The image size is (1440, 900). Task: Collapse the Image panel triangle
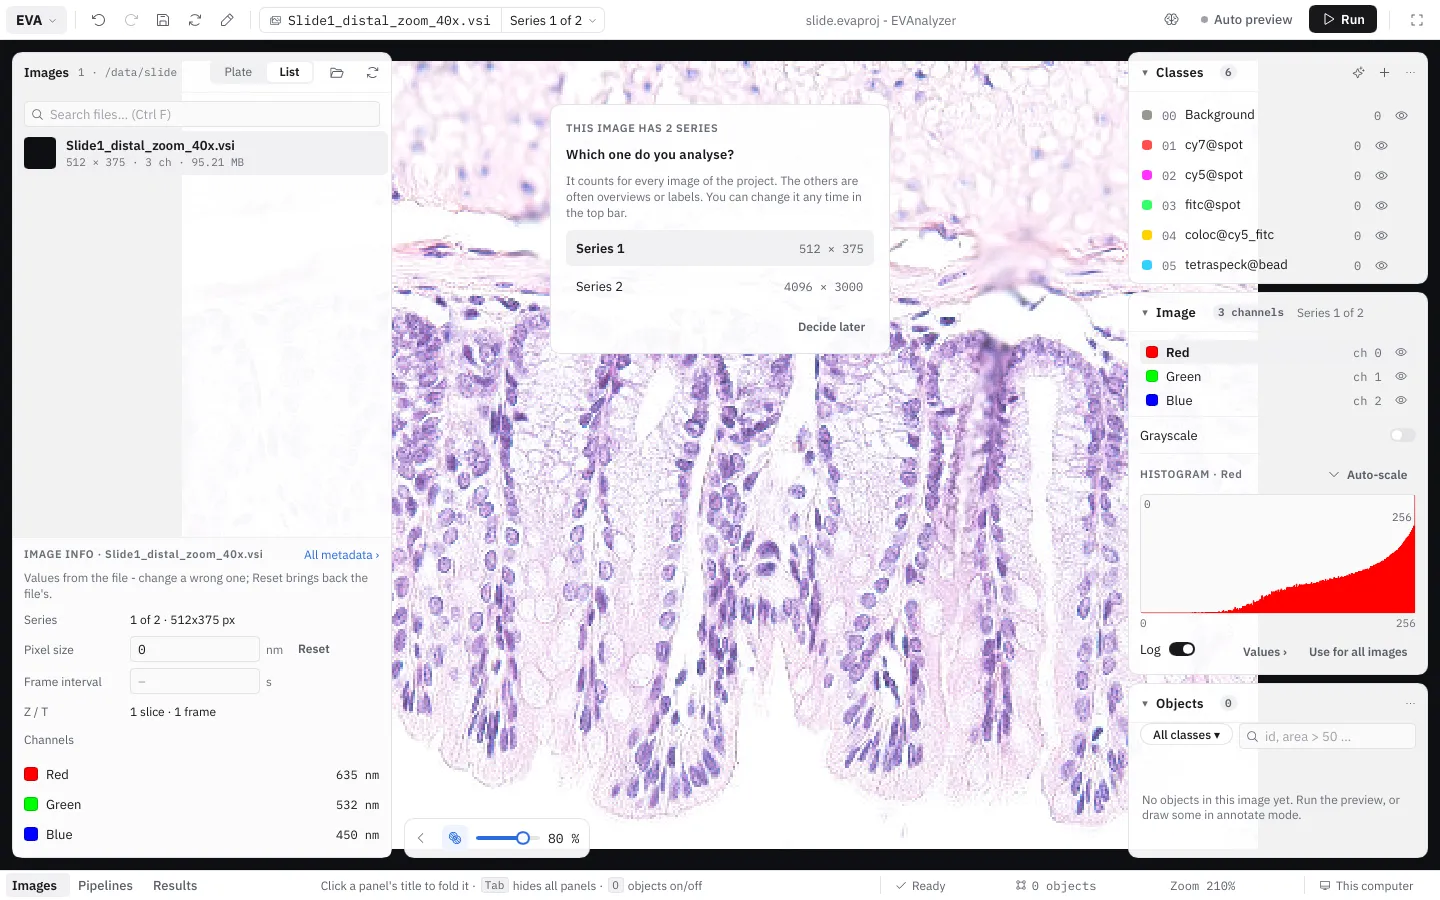coord(1145,313)
